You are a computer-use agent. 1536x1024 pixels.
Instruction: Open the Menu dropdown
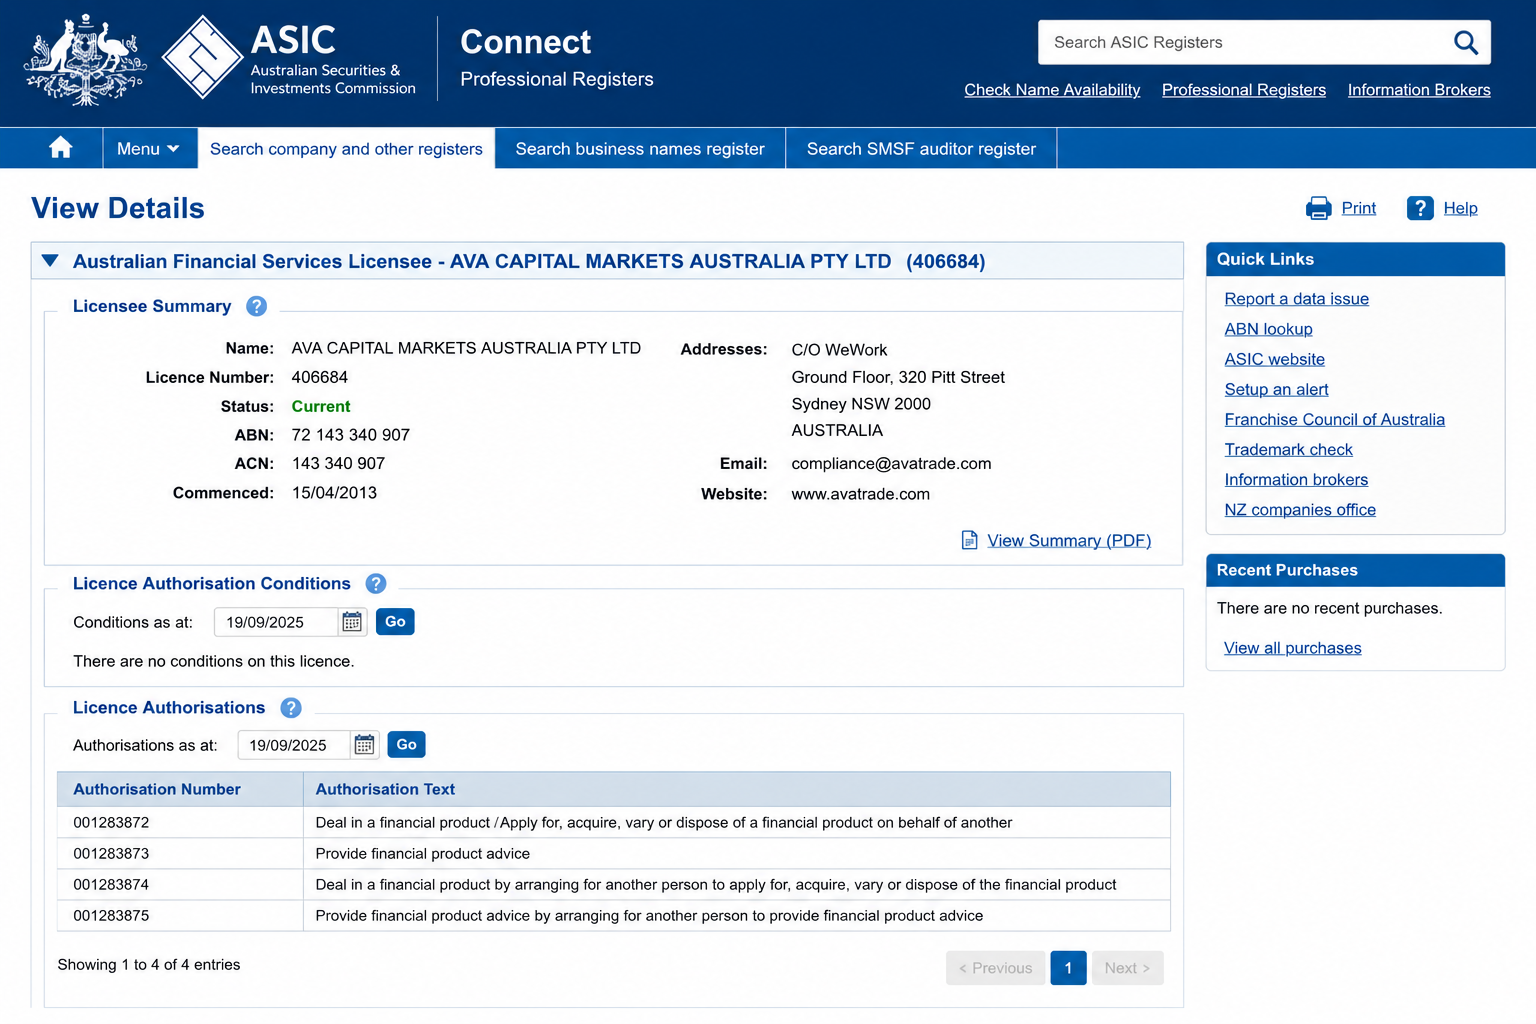pyautogui.click(x=148, y=148)
